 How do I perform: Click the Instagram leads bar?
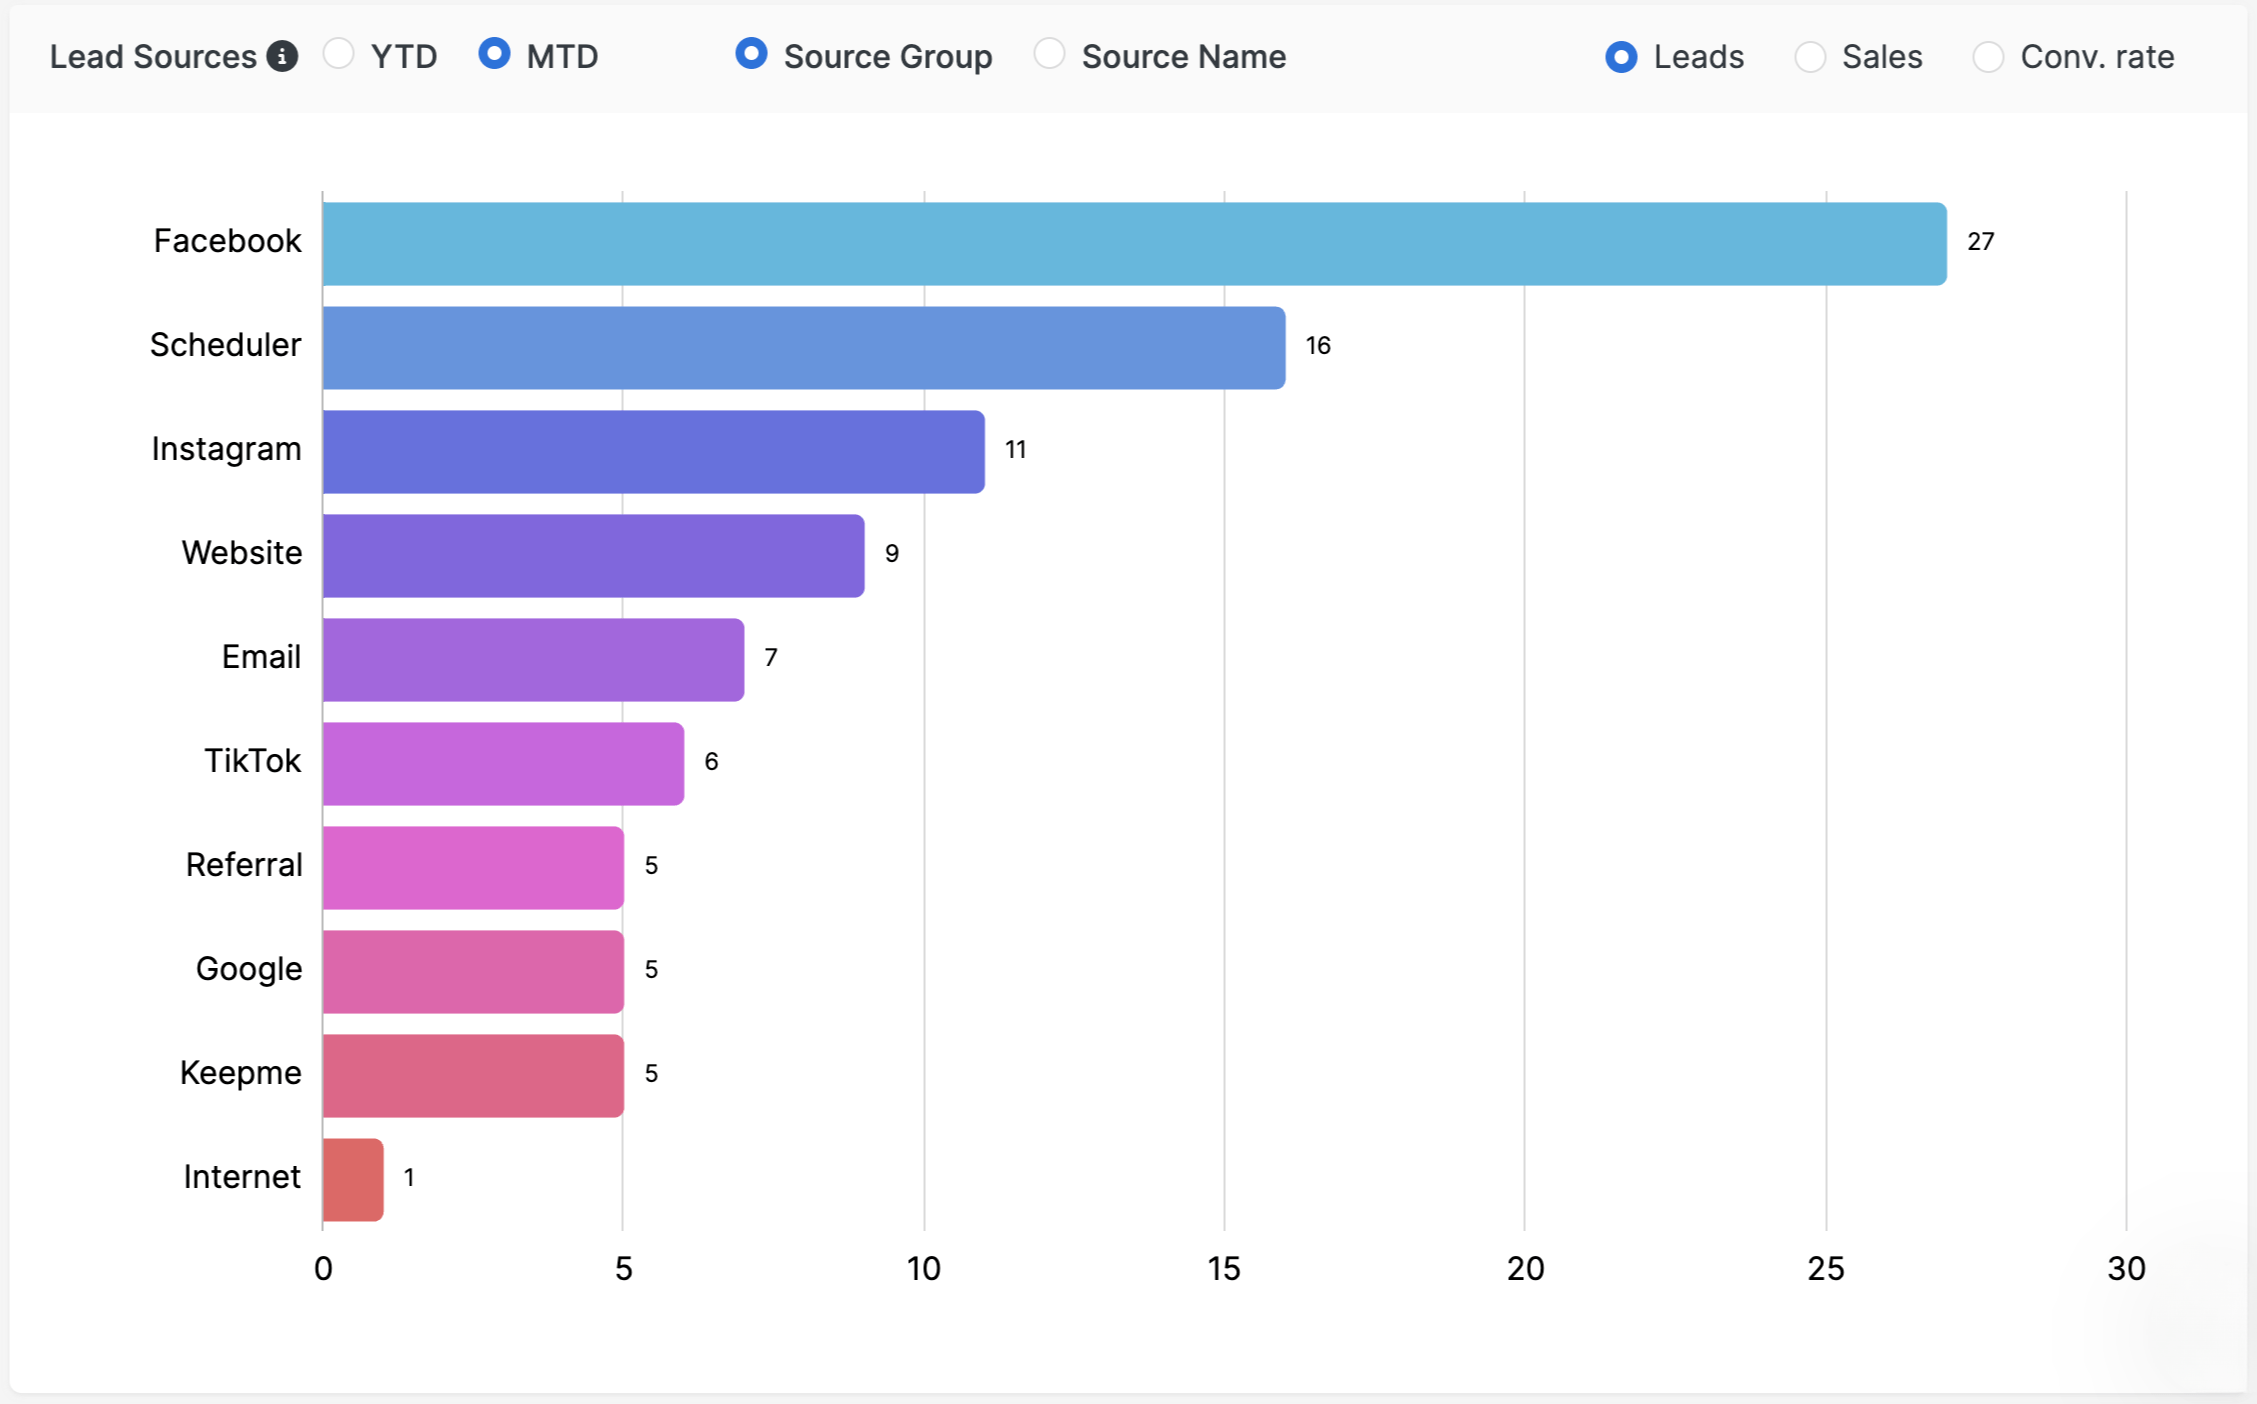click(x=653, y=452)
